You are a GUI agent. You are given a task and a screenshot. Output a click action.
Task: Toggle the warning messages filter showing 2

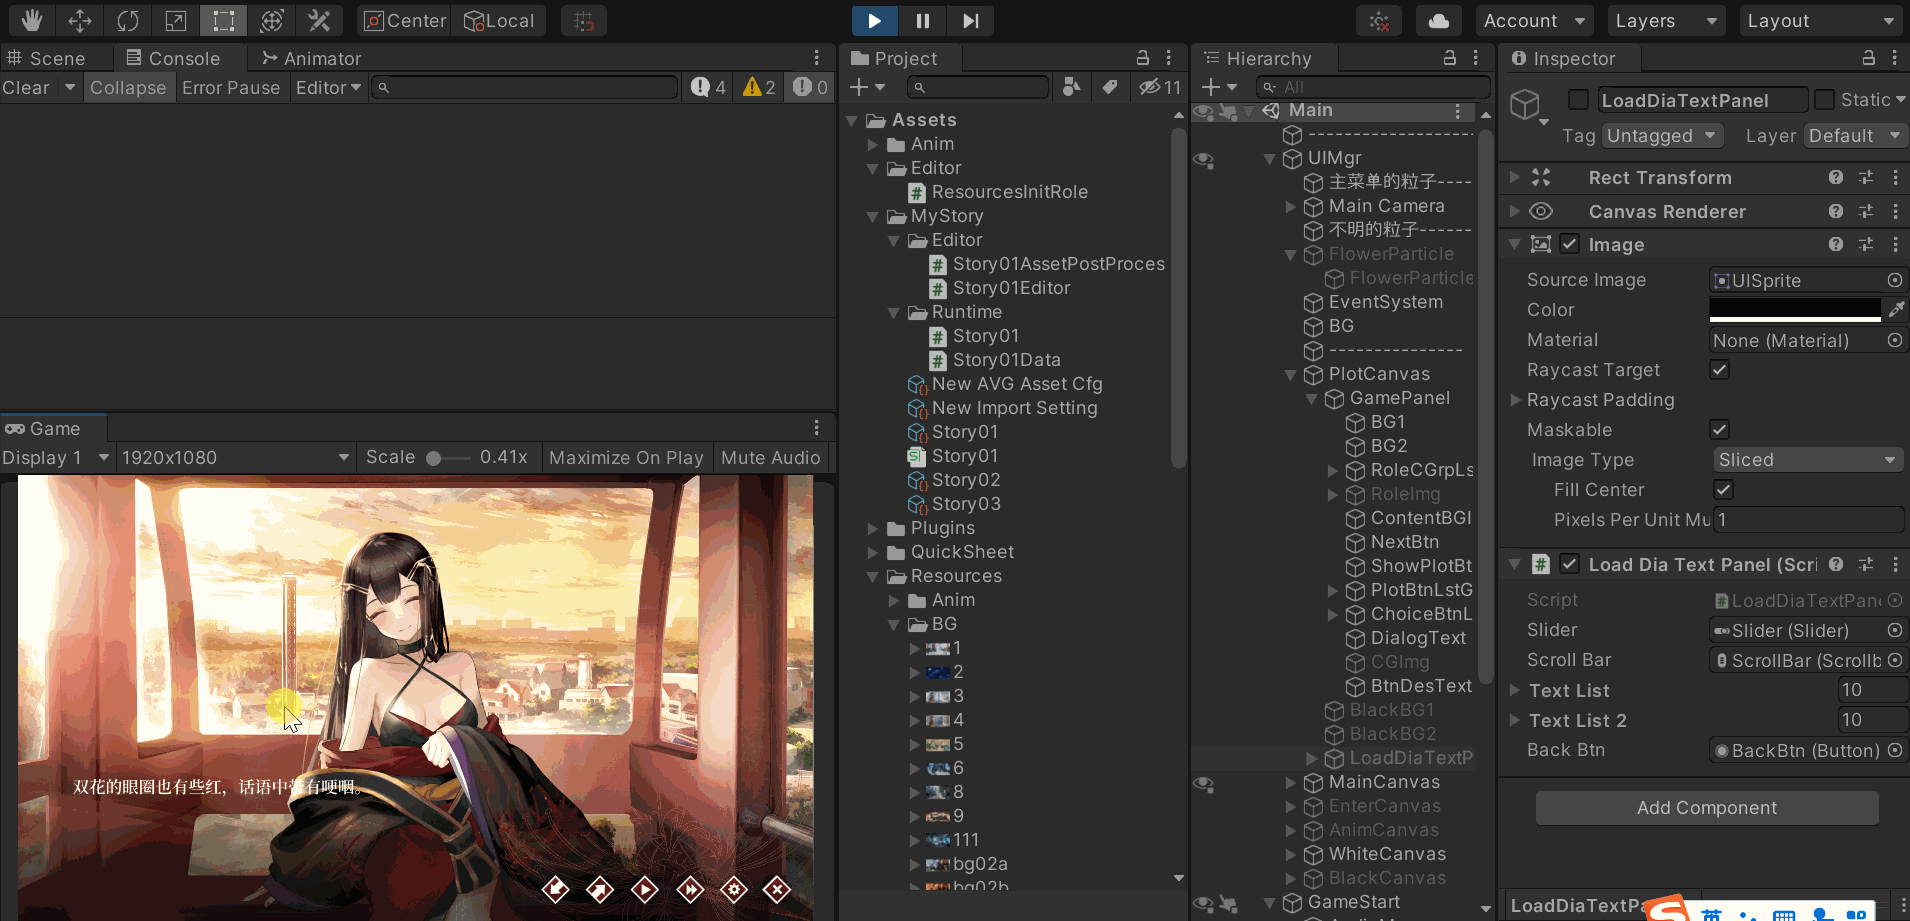point(759,88)
